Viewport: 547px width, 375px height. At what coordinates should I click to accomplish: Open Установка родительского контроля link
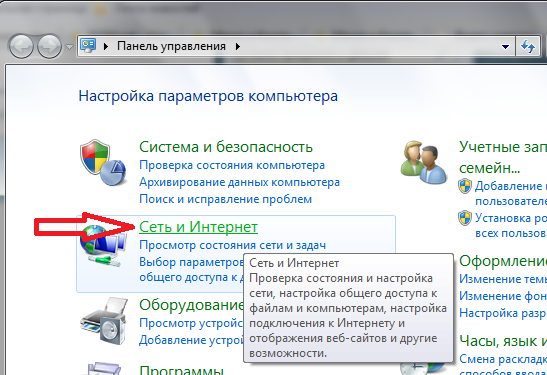click(511, 225)
